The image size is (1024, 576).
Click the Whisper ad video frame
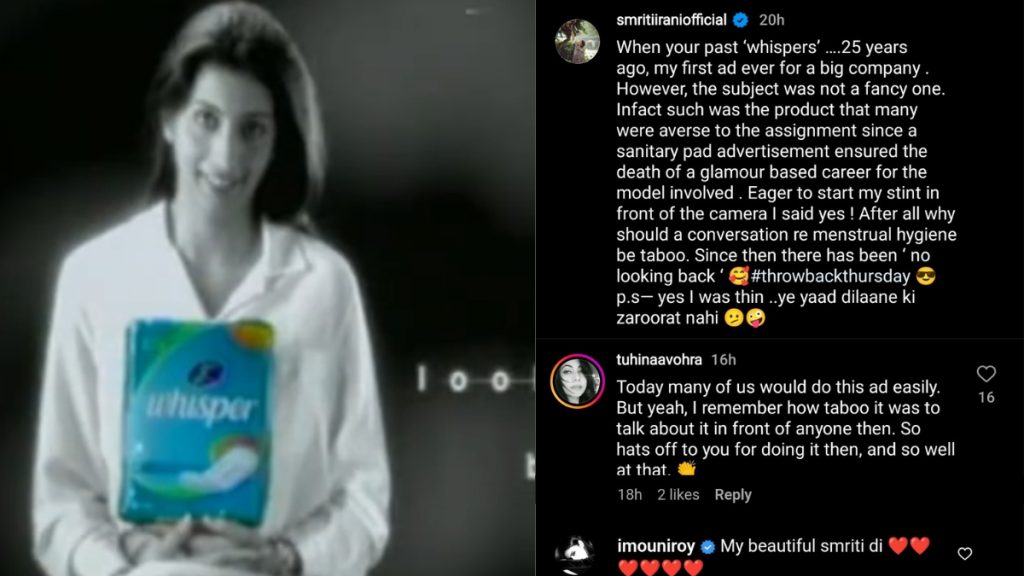coord(268,288)
